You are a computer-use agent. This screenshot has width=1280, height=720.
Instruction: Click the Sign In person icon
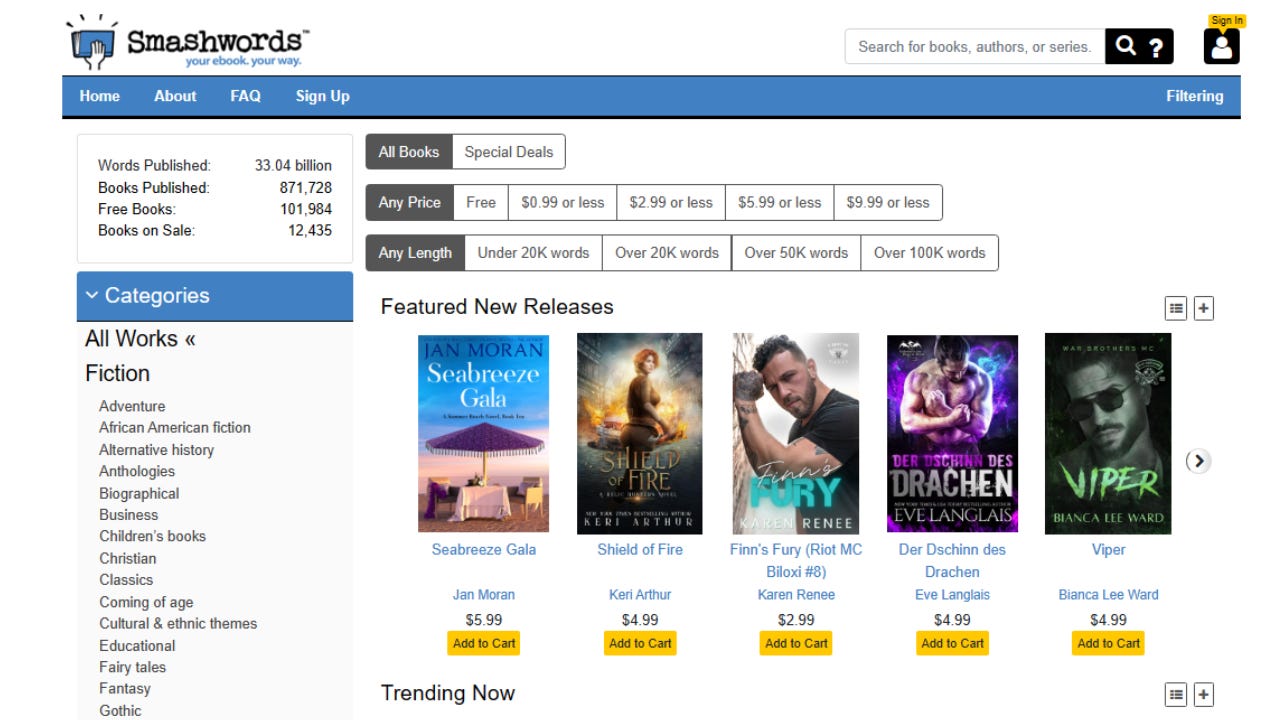pos(1221,46)
